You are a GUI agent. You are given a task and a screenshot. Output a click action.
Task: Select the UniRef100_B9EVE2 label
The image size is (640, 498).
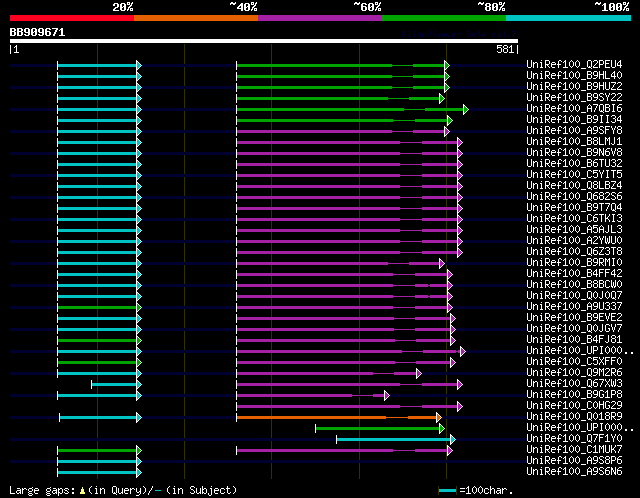pyautogui.click(x=574, y=318)
